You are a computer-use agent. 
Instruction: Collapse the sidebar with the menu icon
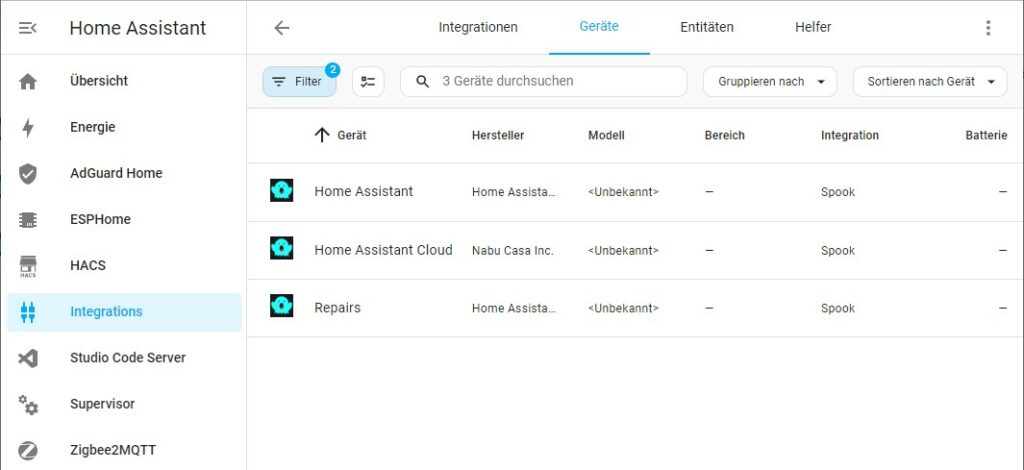(x=27, y=28)
